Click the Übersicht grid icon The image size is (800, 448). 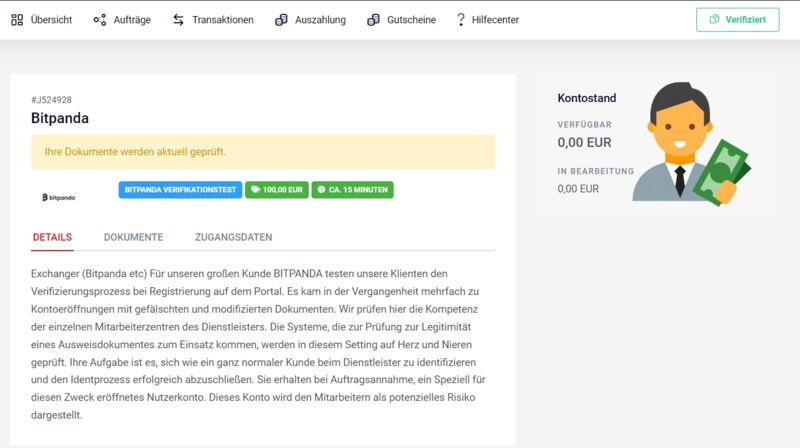pyautogui.click(x=17, y=20)
